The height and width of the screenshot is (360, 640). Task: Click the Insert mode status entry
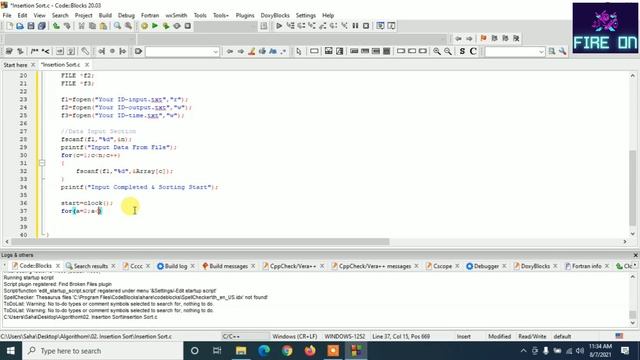point(464,336)
